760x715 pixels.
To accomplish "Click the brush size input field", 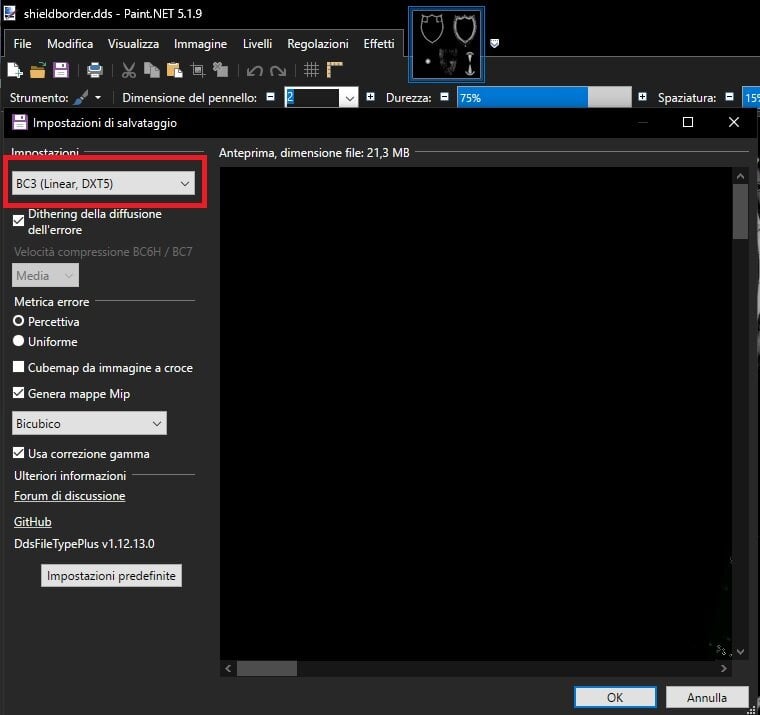I will click(x=312, y=98).
